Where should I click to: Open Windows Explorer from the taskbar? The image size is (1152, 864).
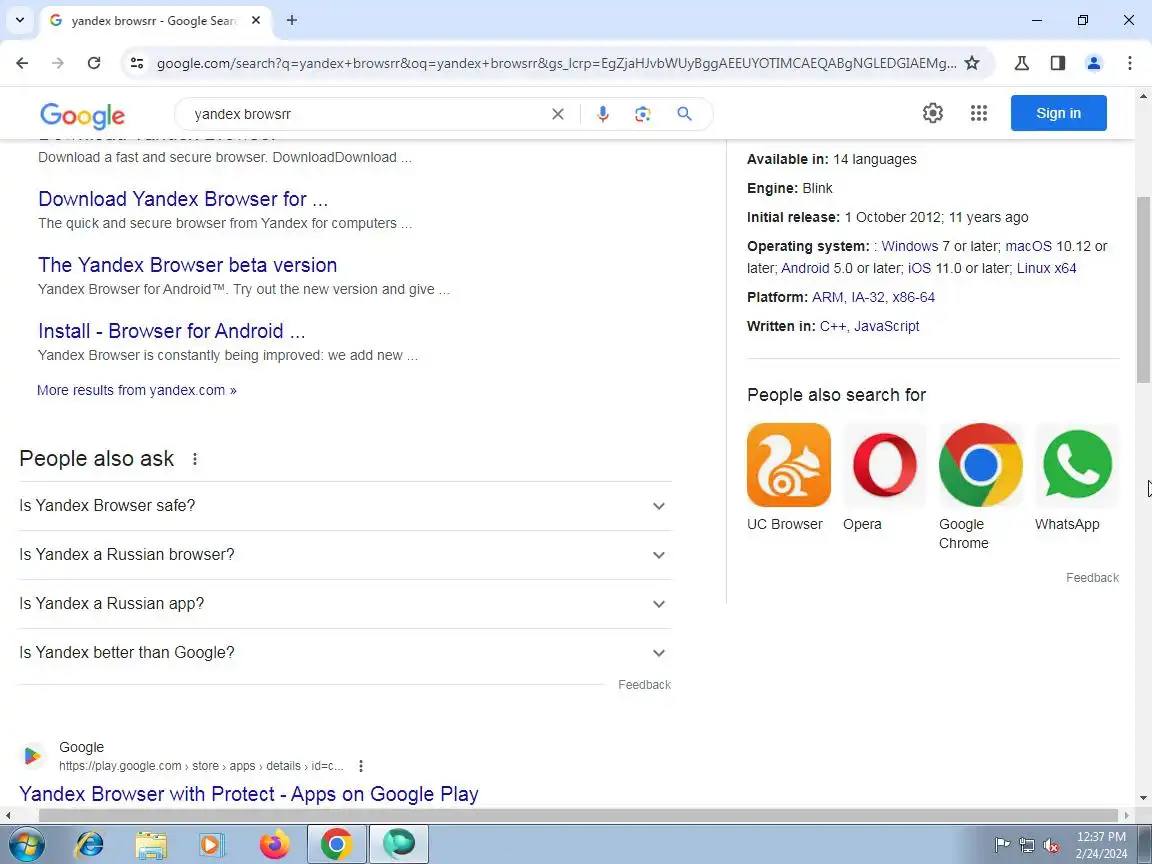pos(151,845)
